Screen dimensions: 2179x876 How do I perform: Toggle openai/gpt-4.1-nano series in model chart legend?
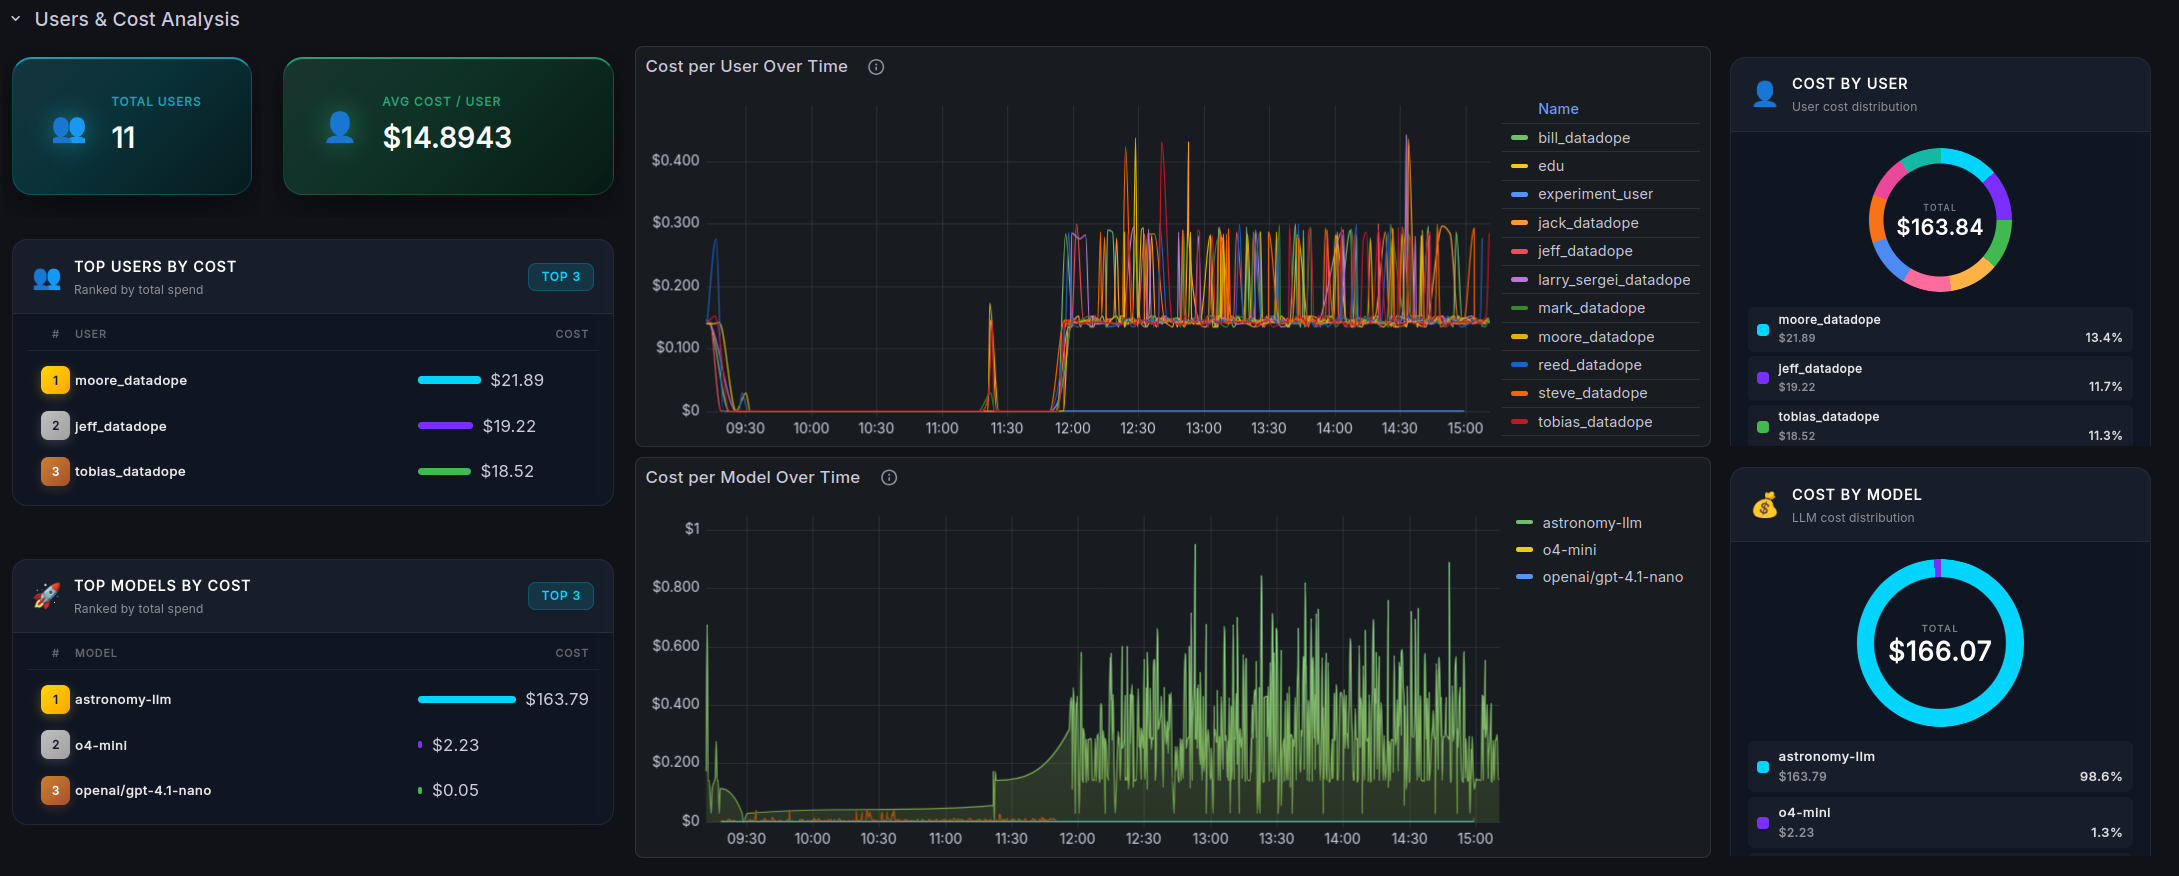click(1613, 577)
